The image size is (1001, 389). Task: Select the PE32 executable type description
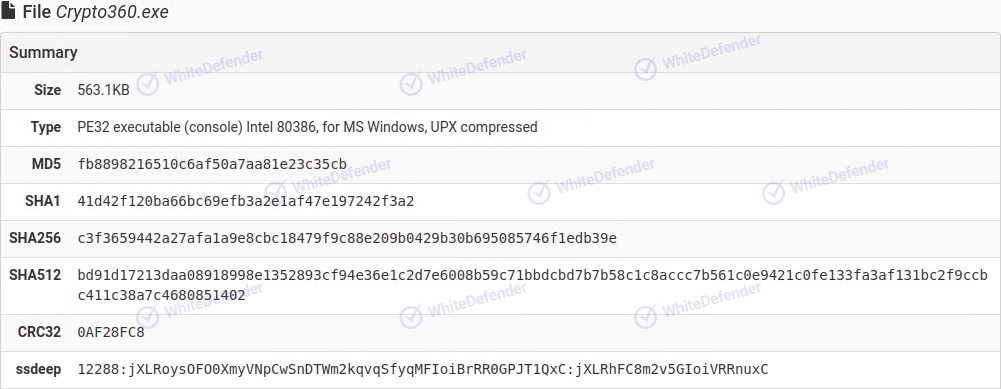coord(308,127)
